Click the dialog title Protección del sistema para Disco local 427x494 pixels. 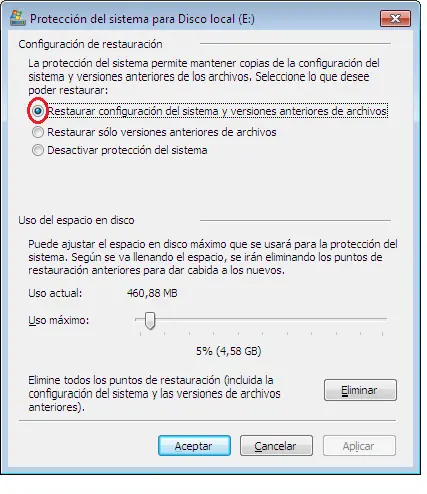[142, 19]
